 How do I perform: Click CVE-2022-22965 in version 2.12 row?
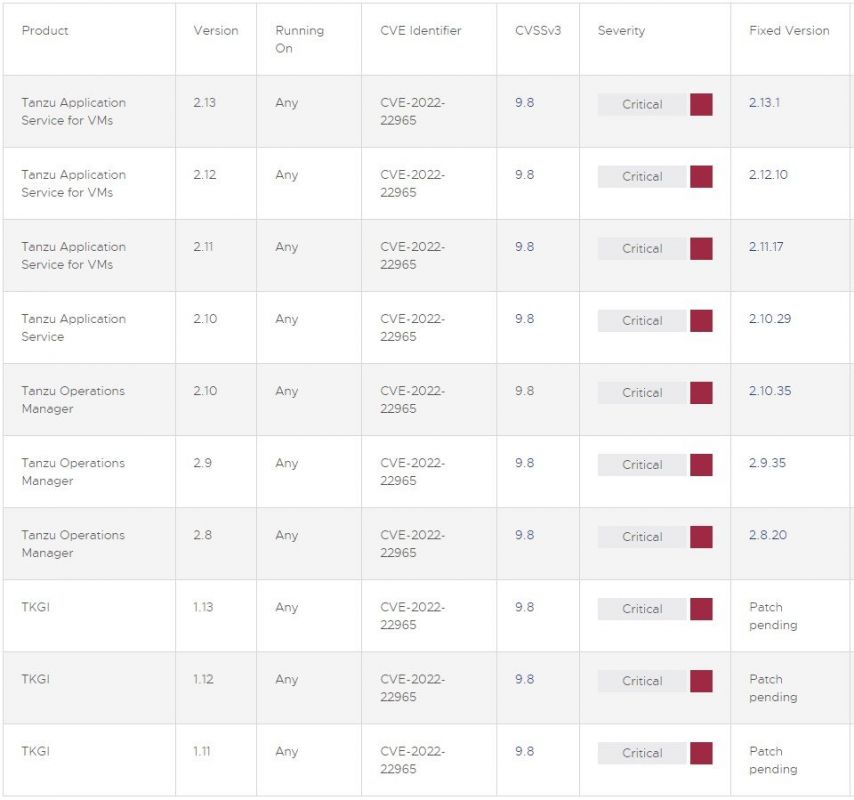click(x=412, y=184)
